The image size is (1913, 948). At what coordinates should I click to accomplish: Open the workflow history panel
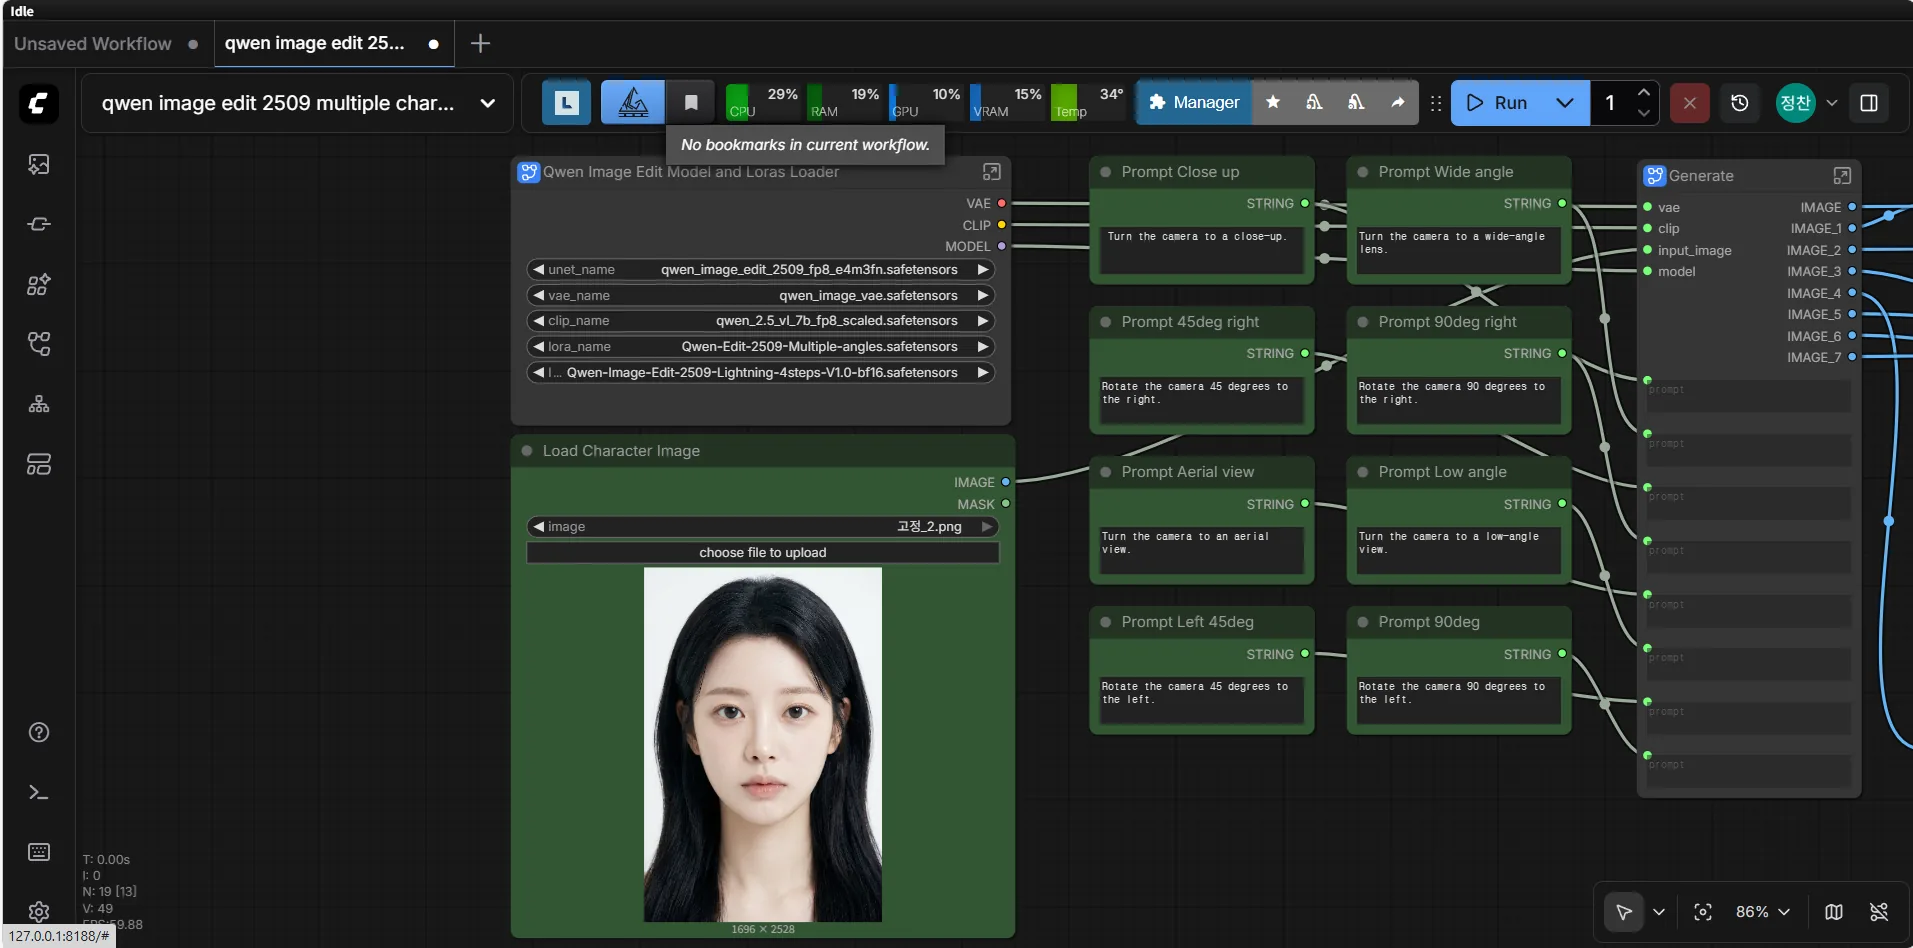(x=1740, y=103)
